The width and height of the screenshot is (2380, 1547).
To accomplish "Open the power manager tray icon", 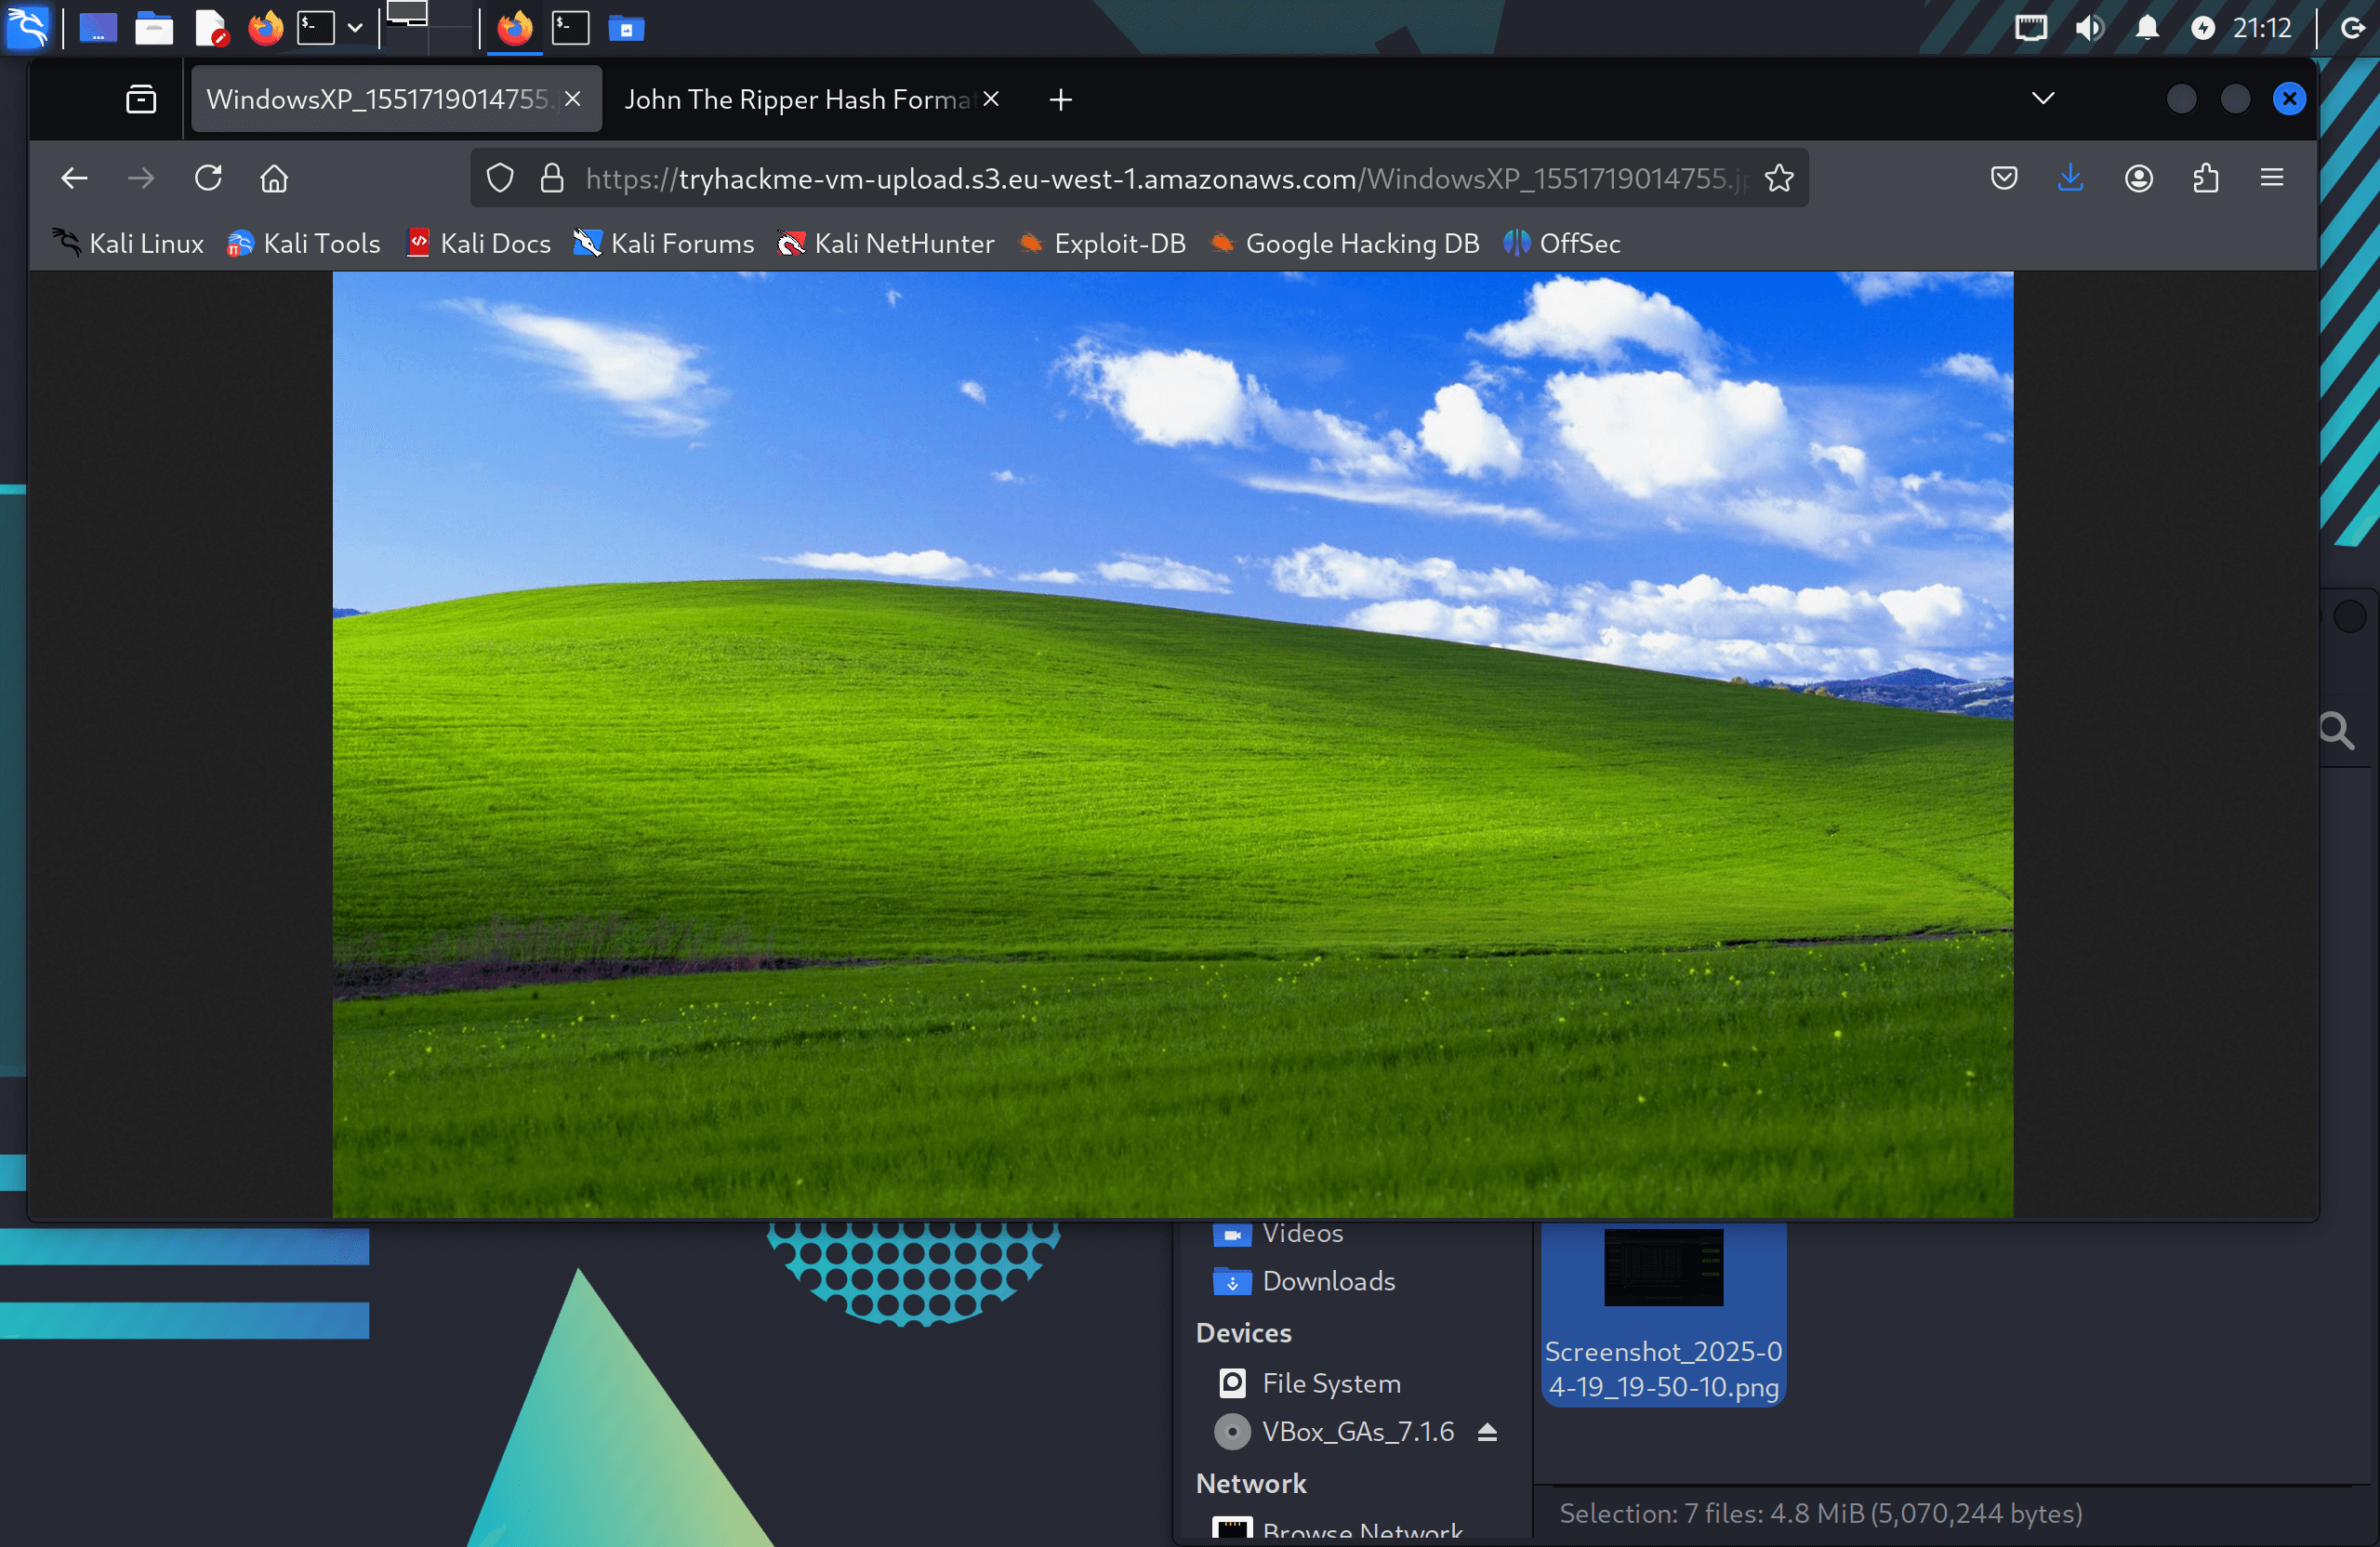I will 2203,28.
